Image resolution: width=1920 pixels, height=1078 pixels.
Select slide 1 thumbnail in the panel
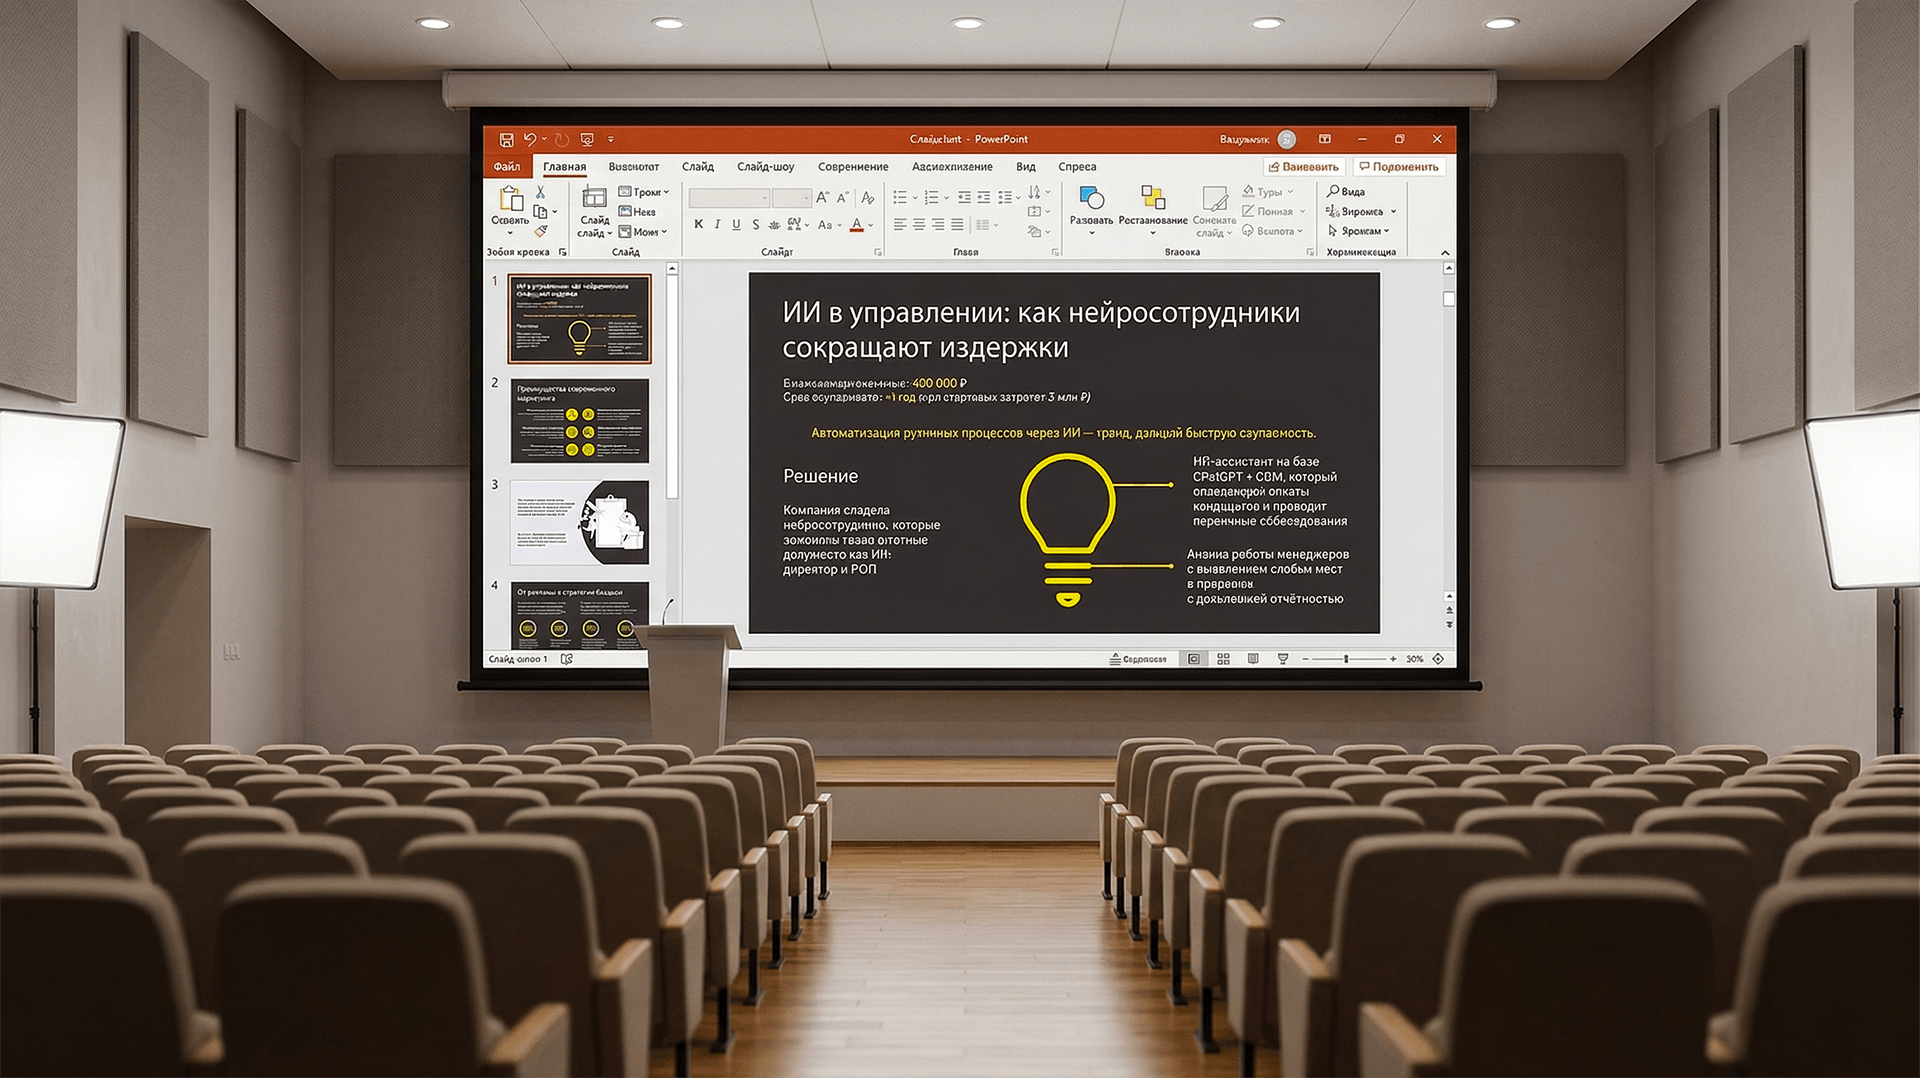[580, 319]
